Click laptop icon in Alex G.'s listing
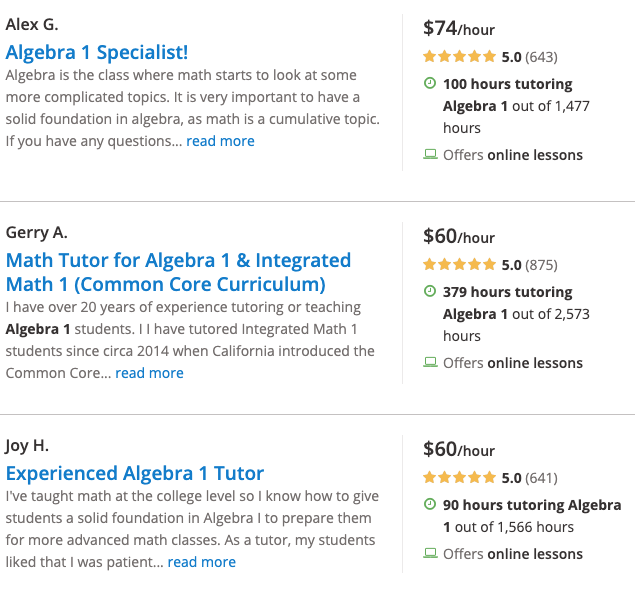 coord(430,154)
